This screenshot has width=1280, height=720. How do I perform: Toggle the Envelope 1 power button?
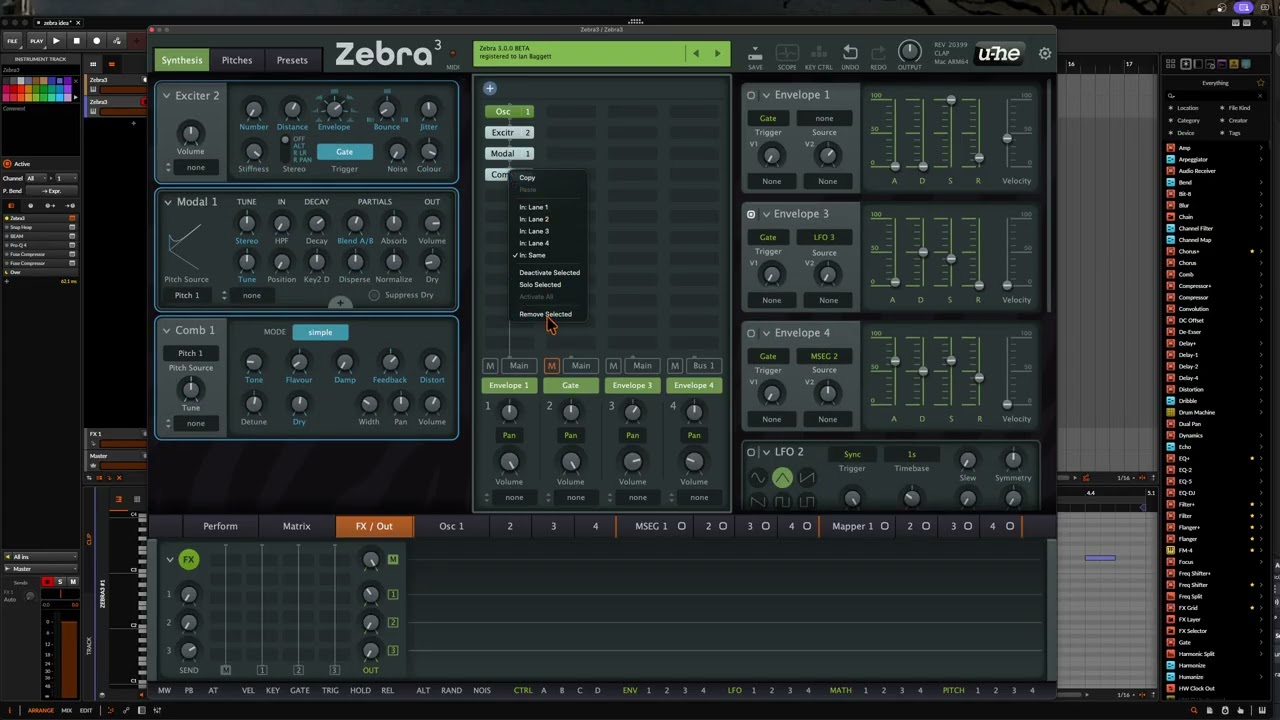pos(751,95)
